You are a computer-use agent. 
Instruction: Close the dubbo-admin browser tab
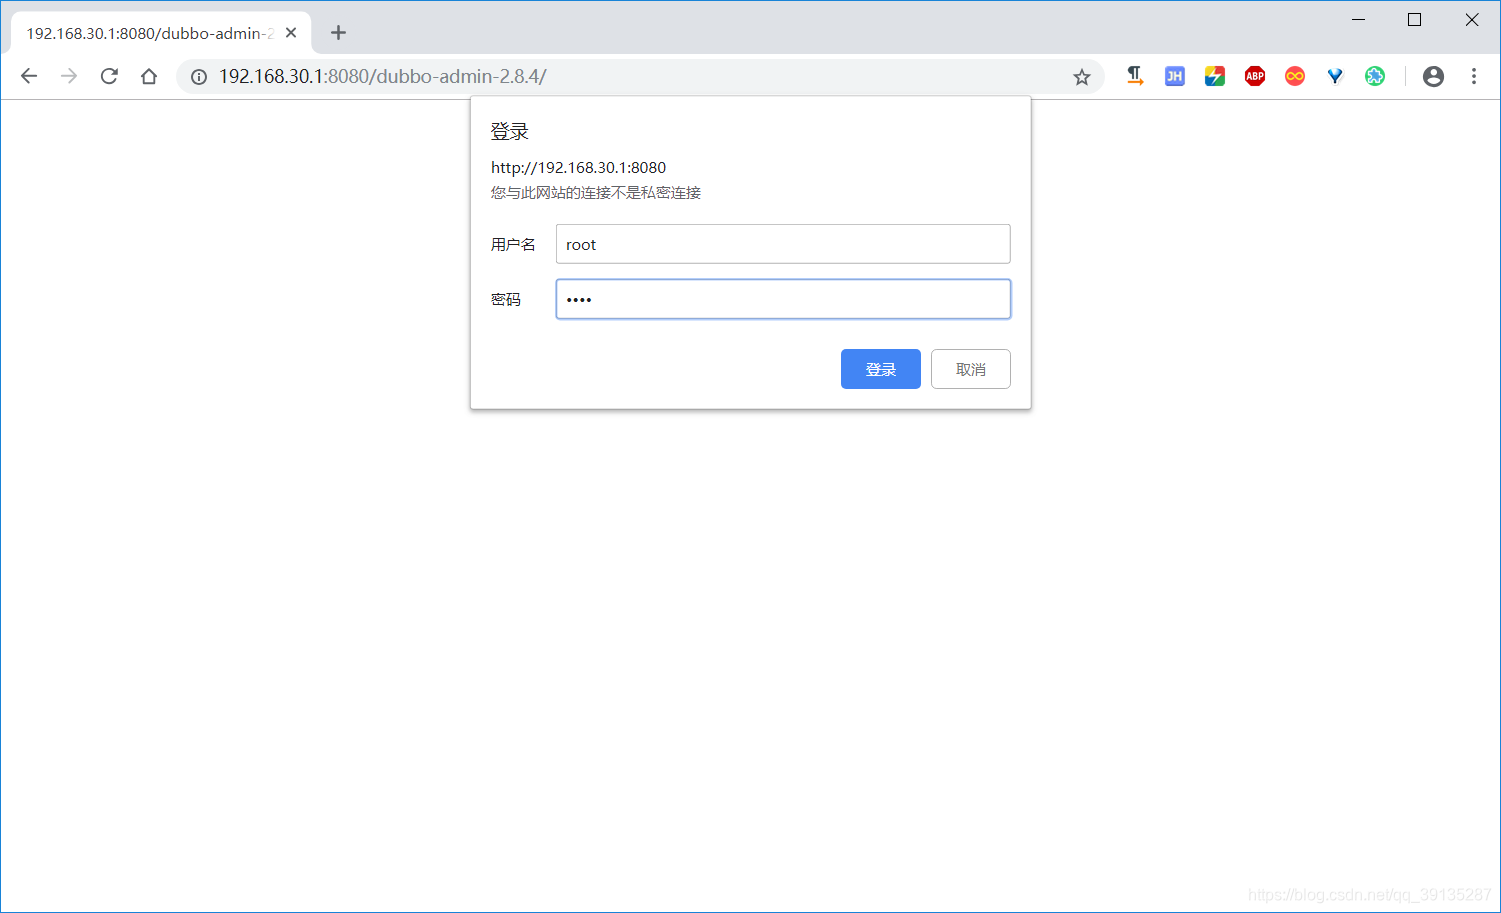[x=291, y=33]
